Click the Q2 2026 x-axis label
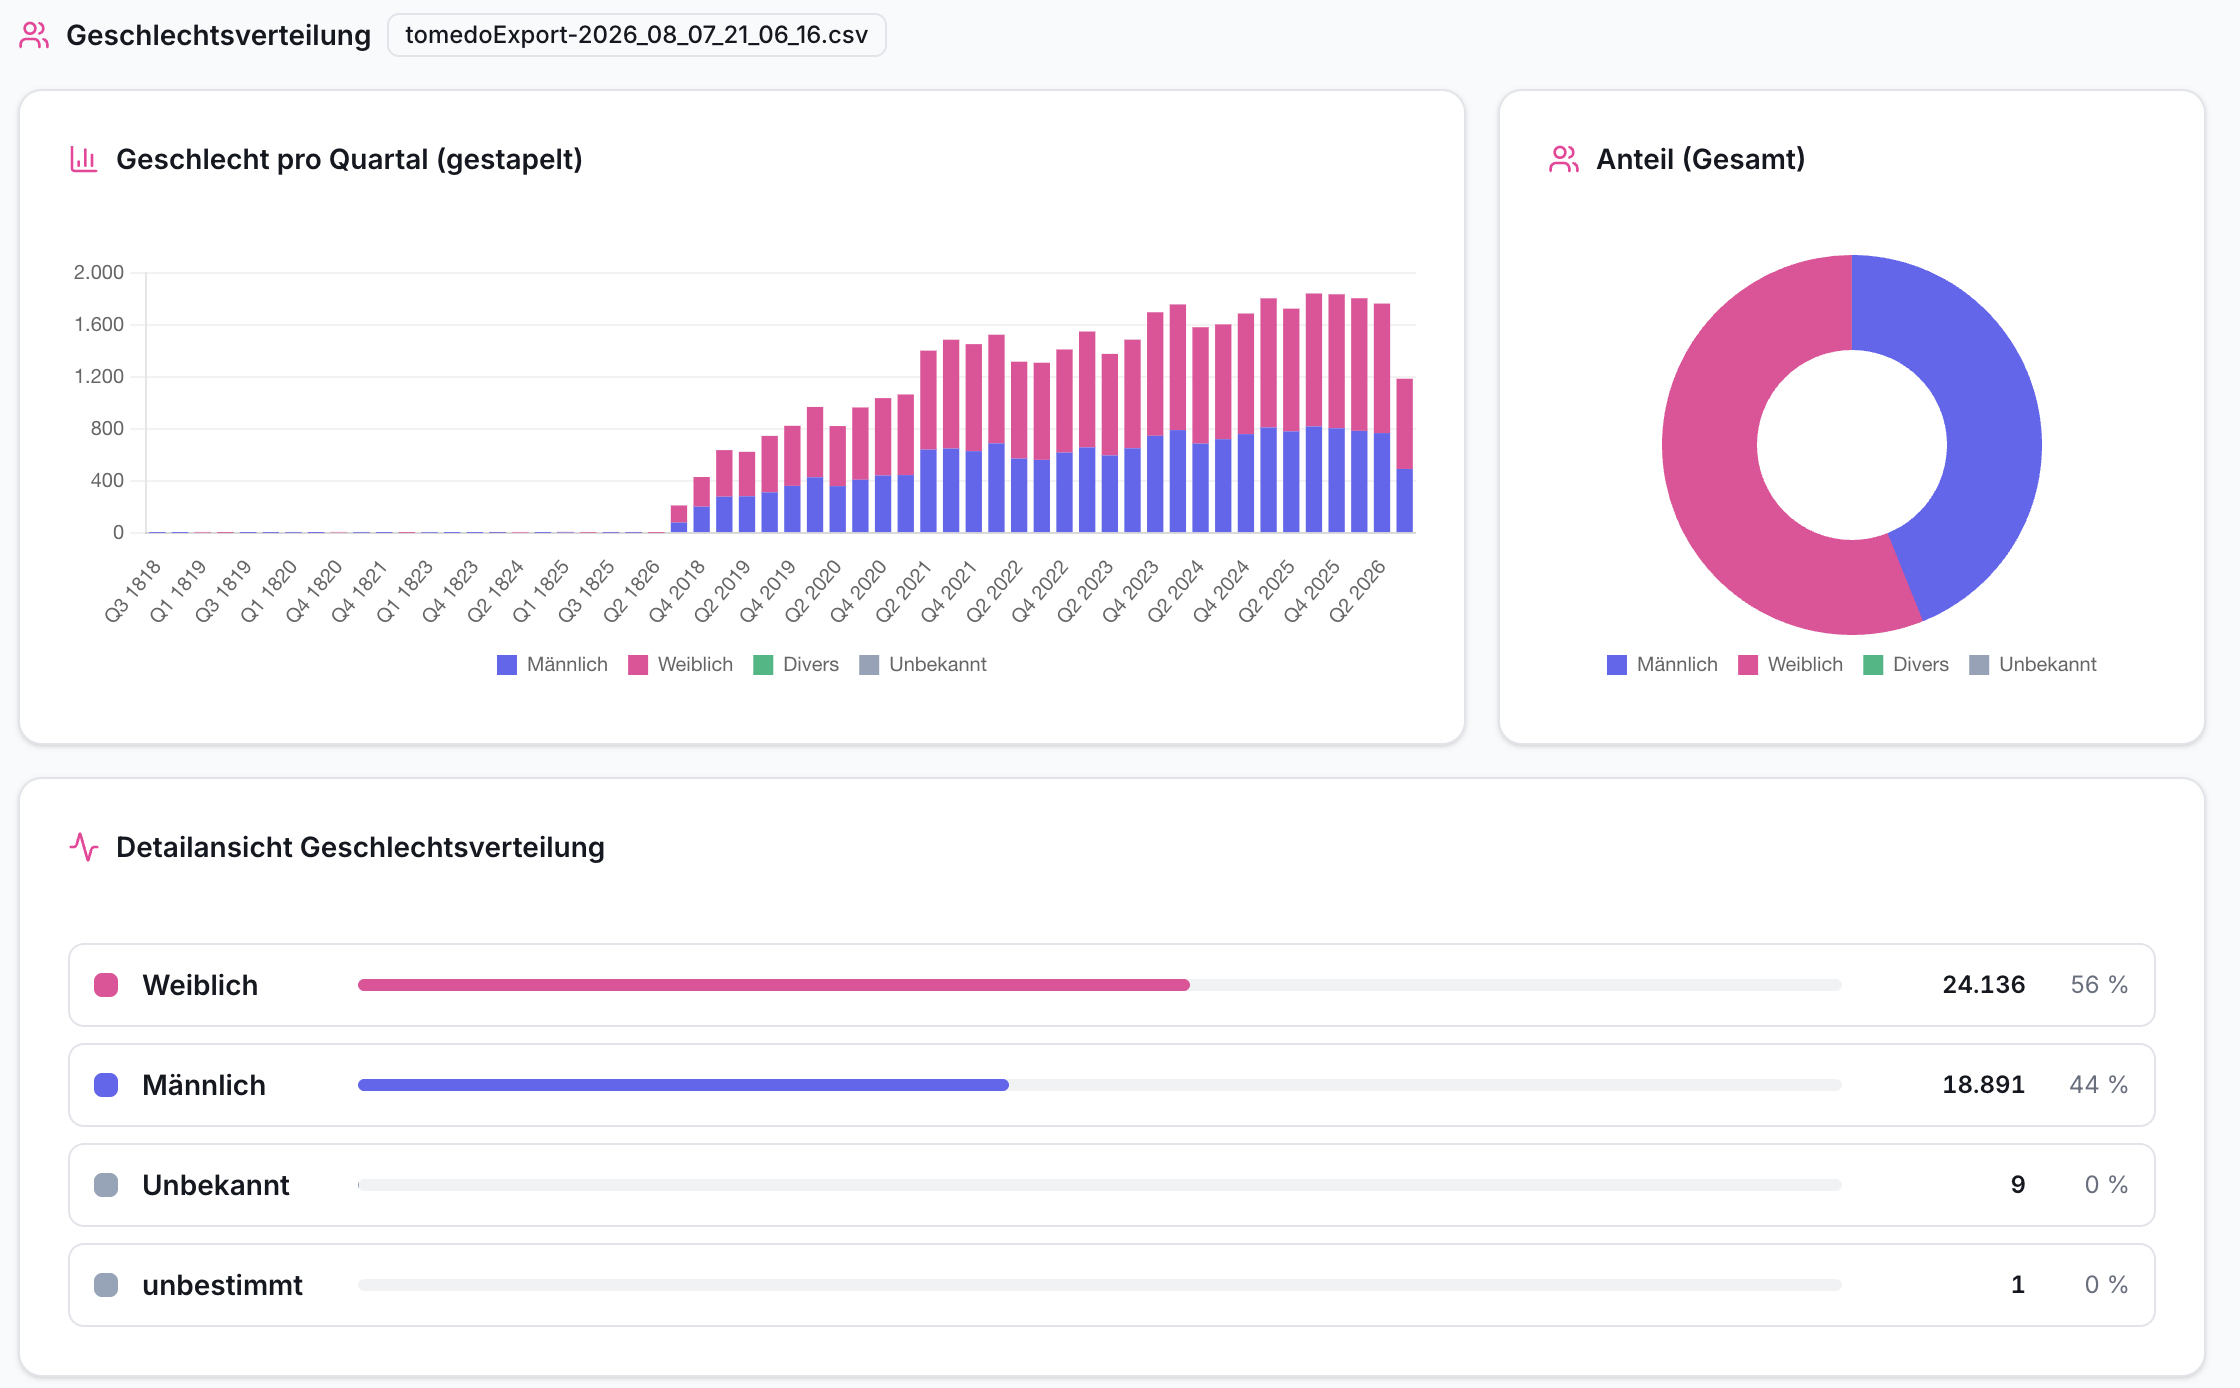The width and height of the screenshot is (2240, 1388). (x=1357, y=591)
